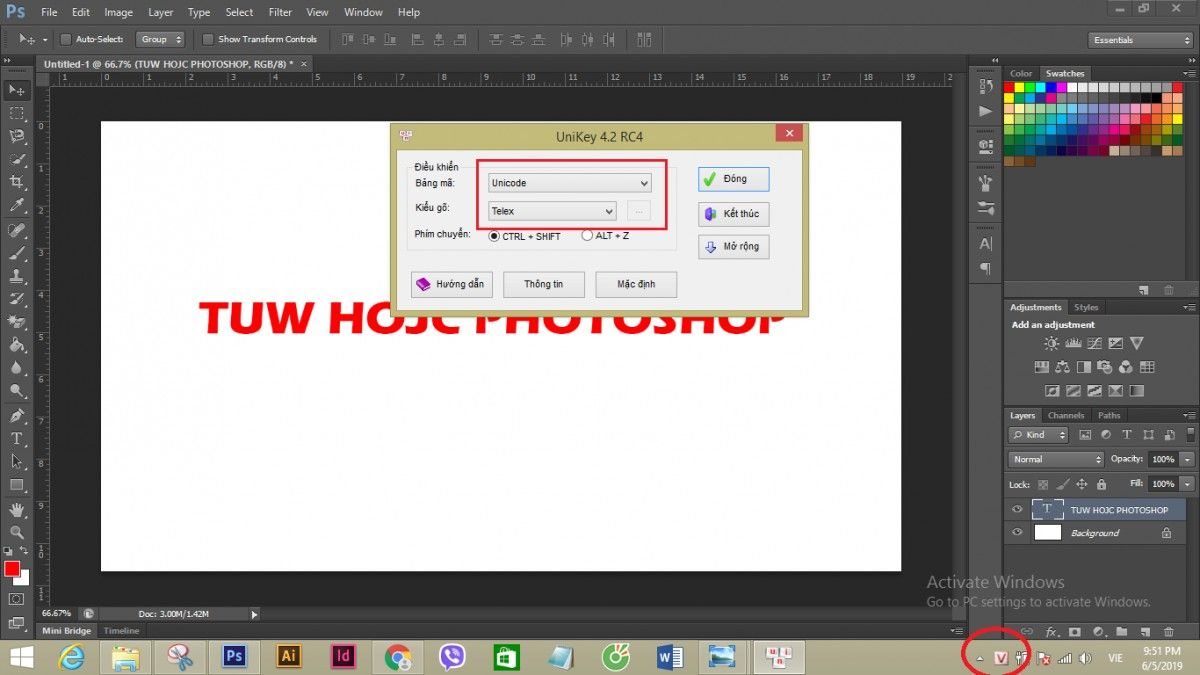Viewport: 1200px width, 675px height.
Task: Add a Levels adjustment
Action: pyautogui.click(x=1073, y=342)
